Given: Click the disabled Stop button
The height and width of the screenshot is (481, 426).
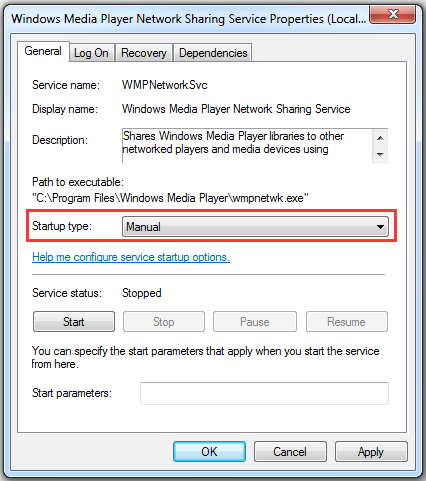Looking at the screenshot, I should coord(164,322).
